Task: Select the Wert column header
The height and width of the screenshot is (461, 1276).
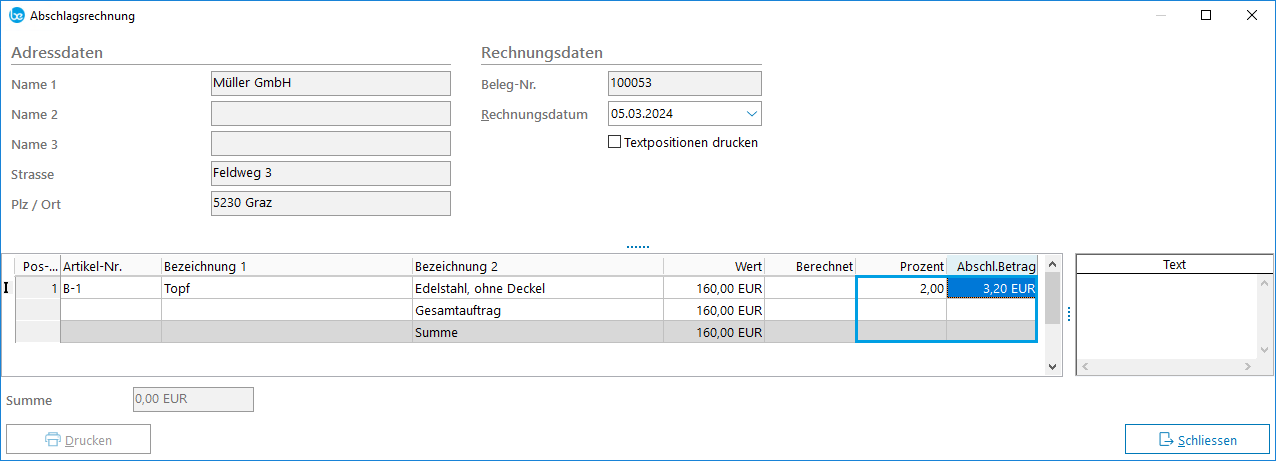Action: [x=713, y=266]
